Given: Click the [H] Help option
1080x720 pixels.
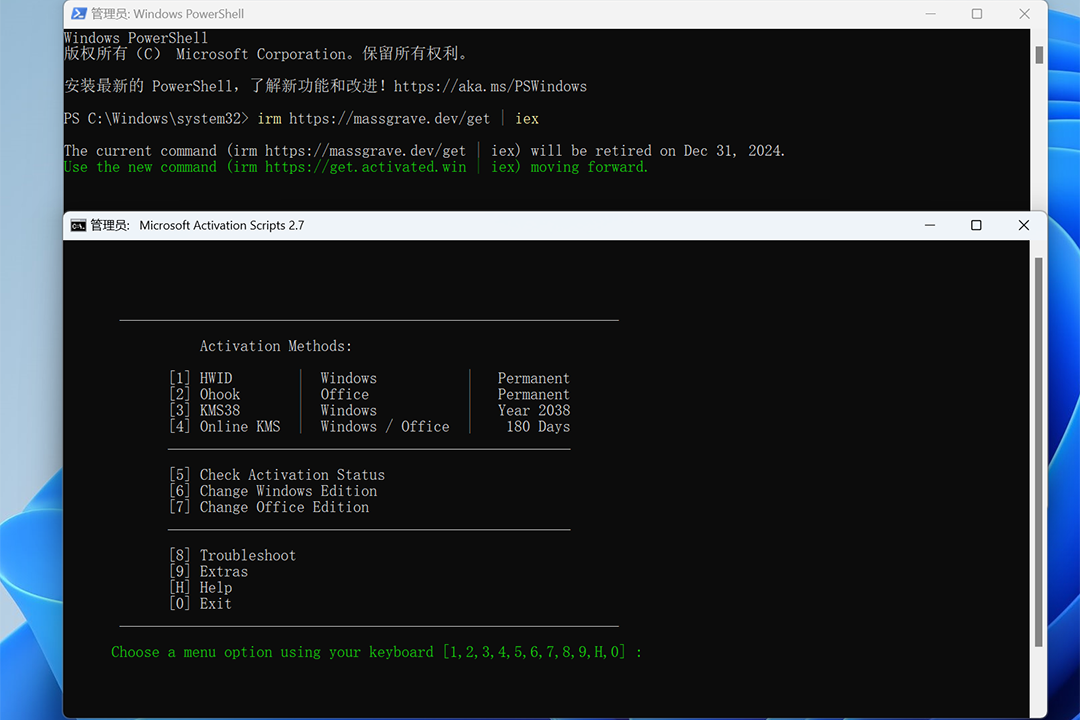Looking at the screenshot, I should pyautogui.click(x=200, y=588).
